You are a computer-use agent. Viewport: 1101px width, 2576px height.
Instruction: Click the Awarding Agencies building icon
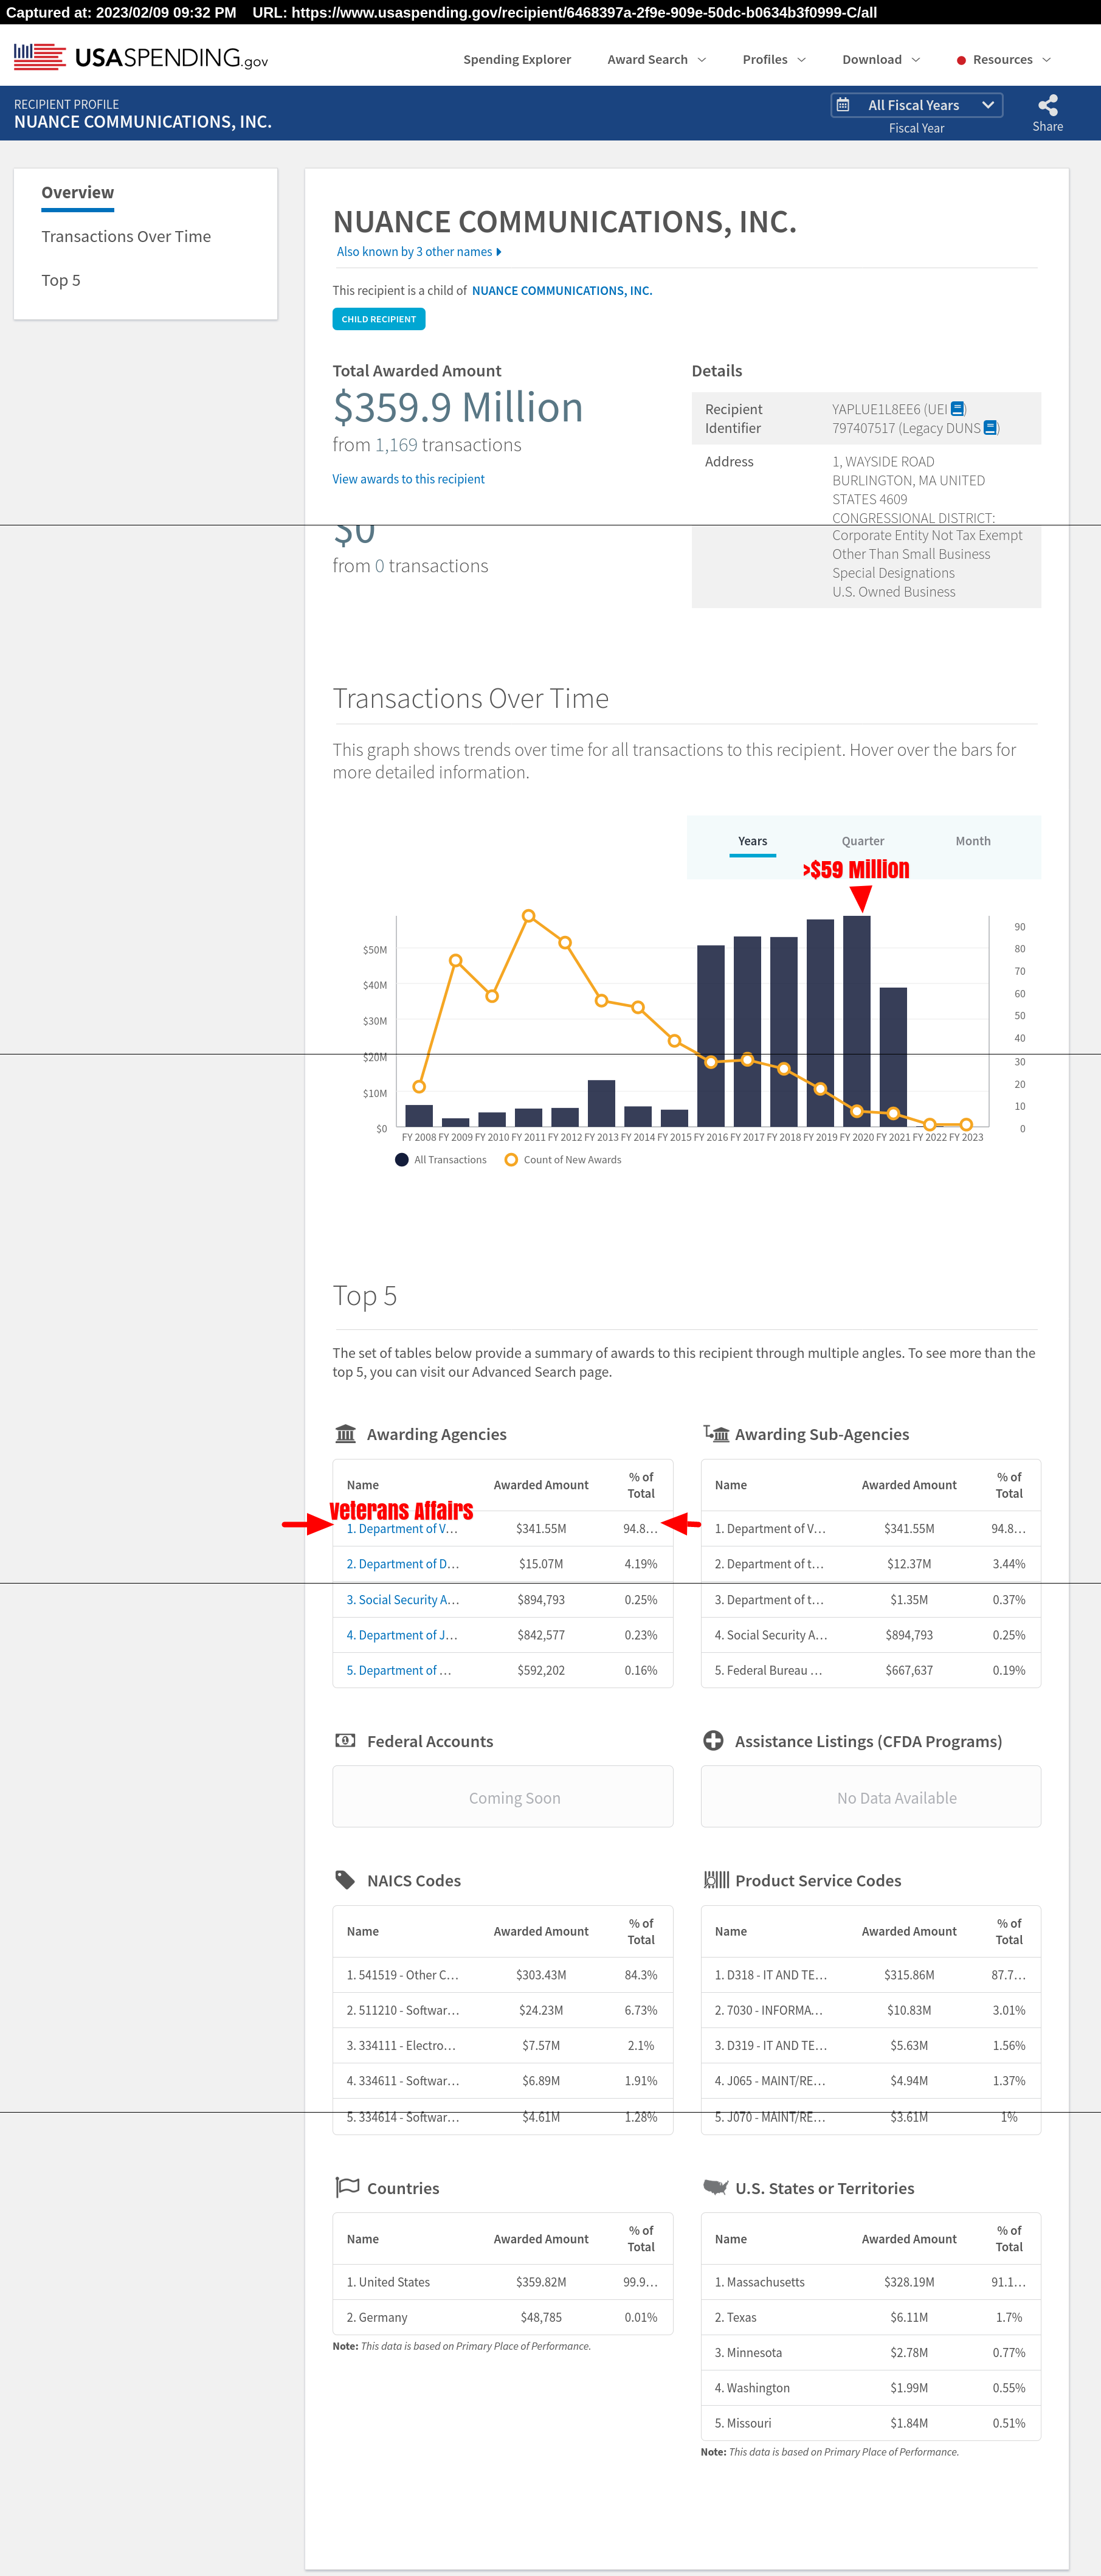pos(345,1433)
